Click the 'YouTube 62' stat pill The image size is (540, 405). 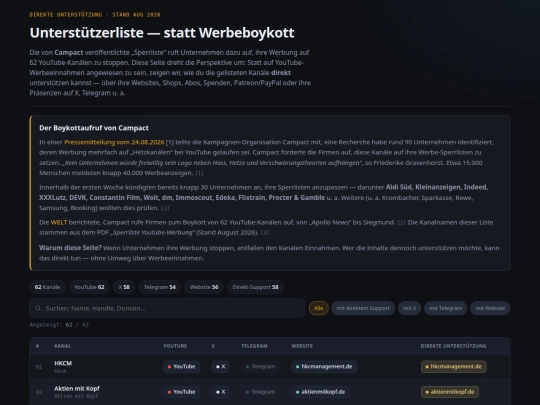(x=89, y=287)
